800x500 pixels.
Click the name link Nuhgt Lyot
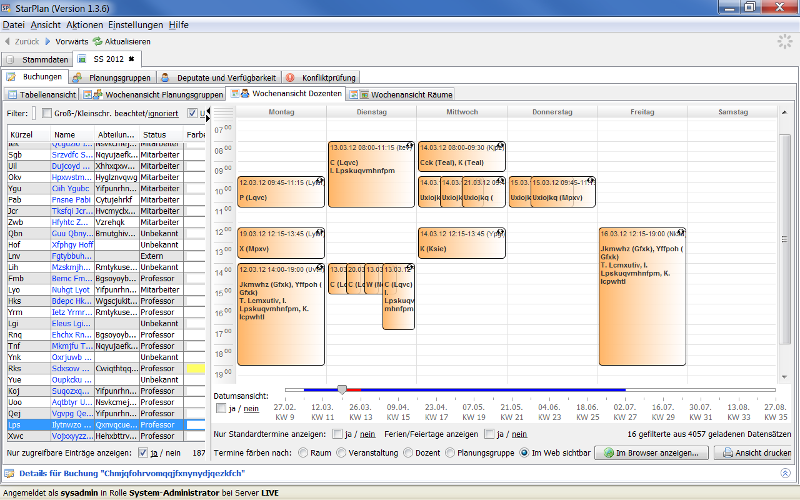pos(70,289)
